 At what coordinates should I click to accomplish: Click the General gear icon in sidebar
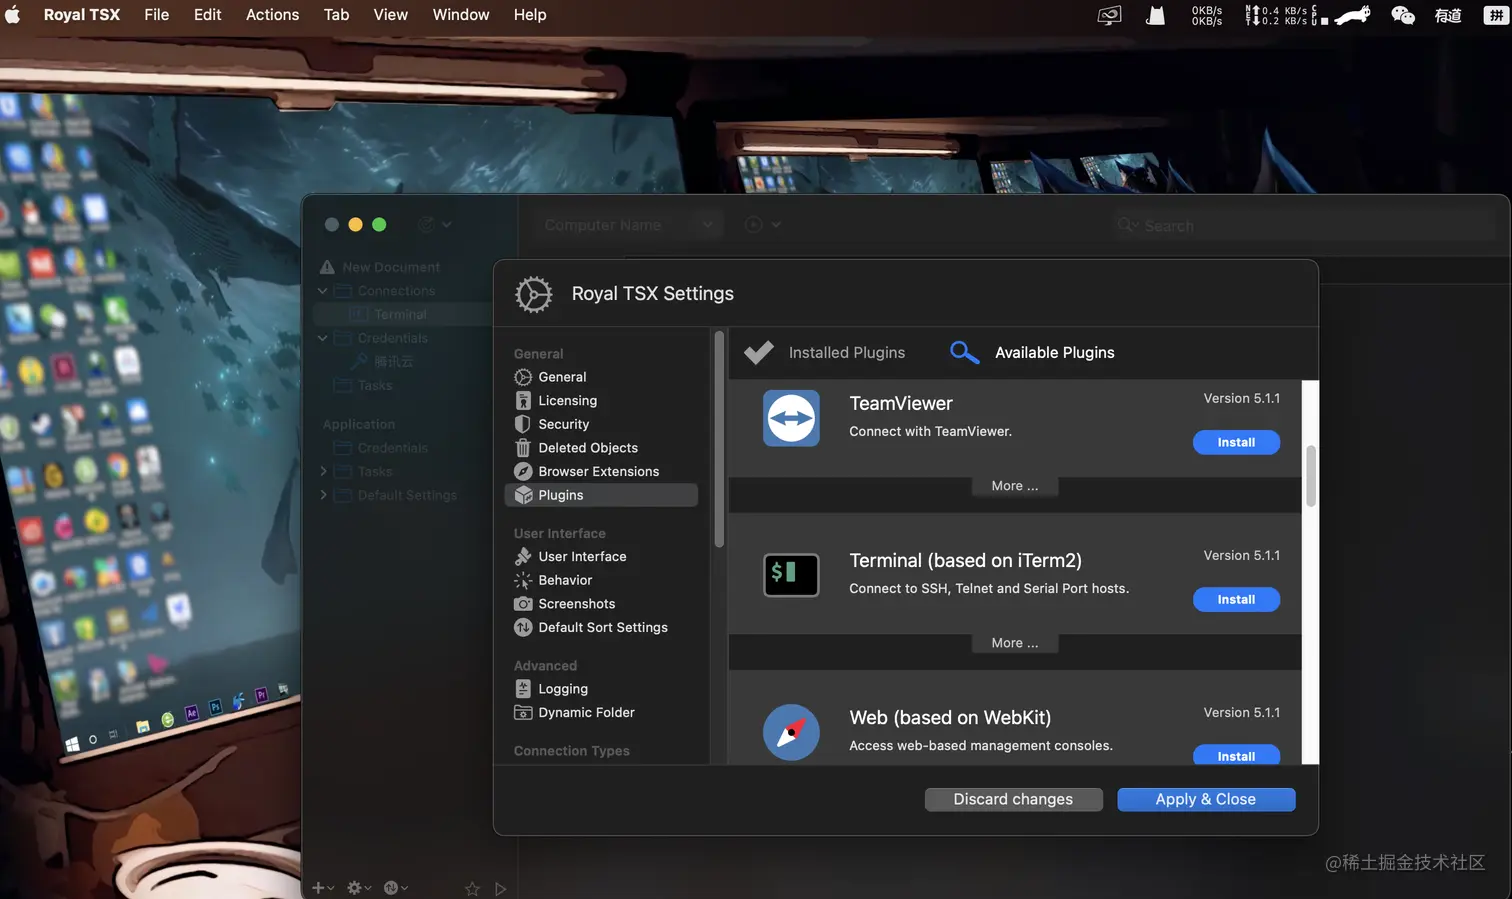[523, 377]
